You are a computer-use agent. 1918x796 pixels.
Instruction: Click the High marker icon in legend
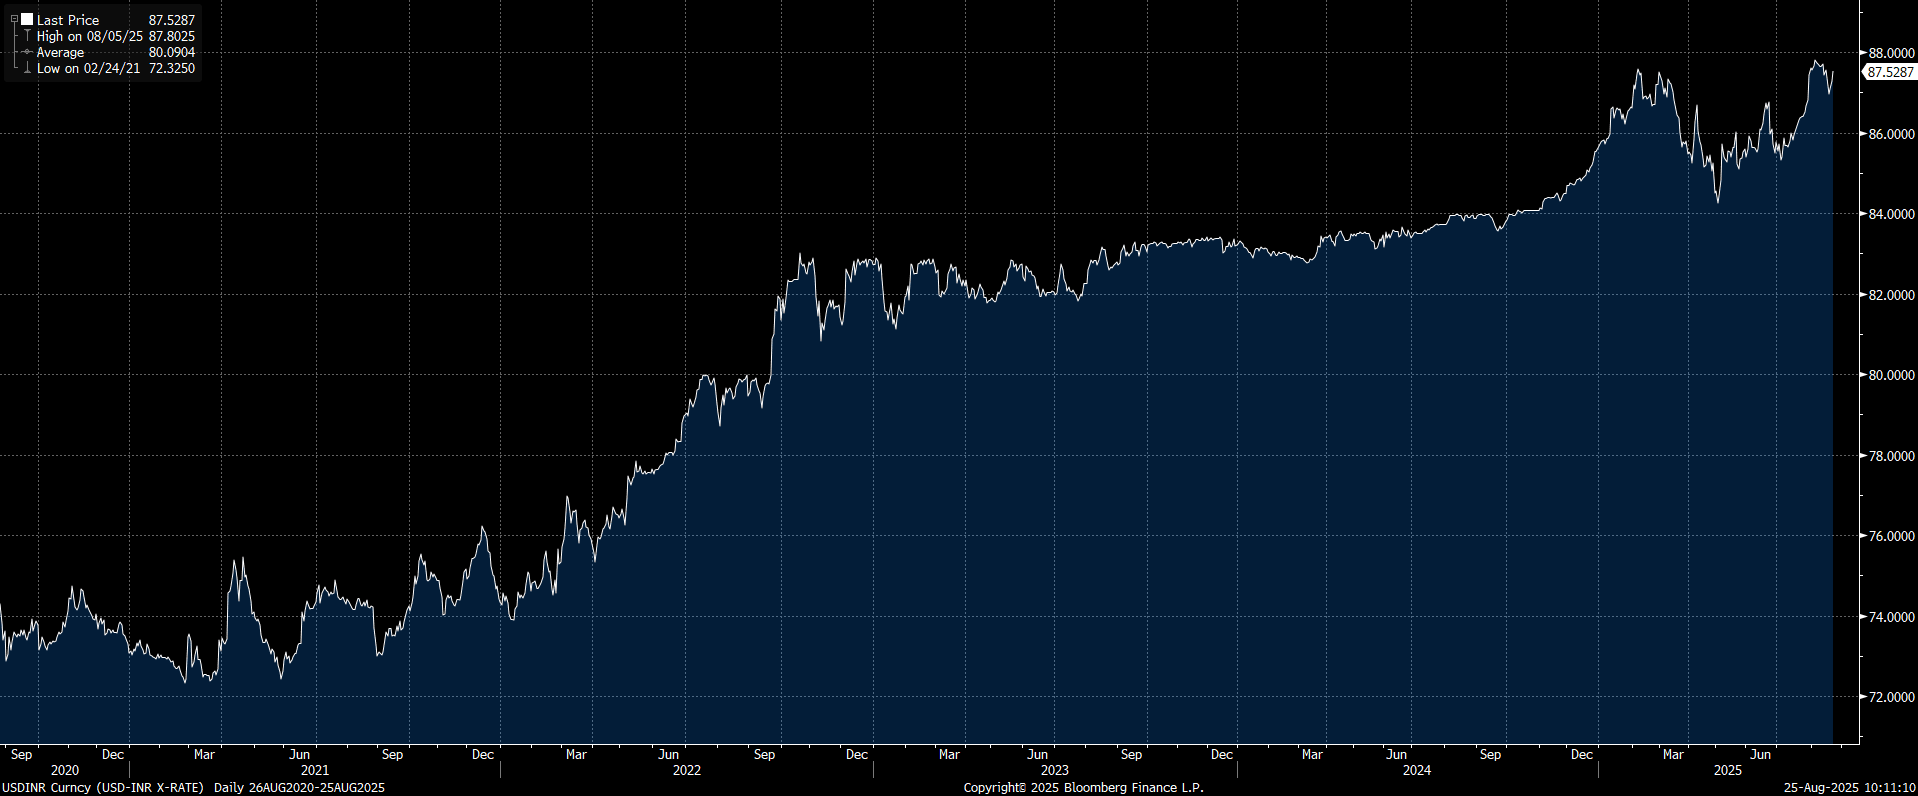point(27,36)
